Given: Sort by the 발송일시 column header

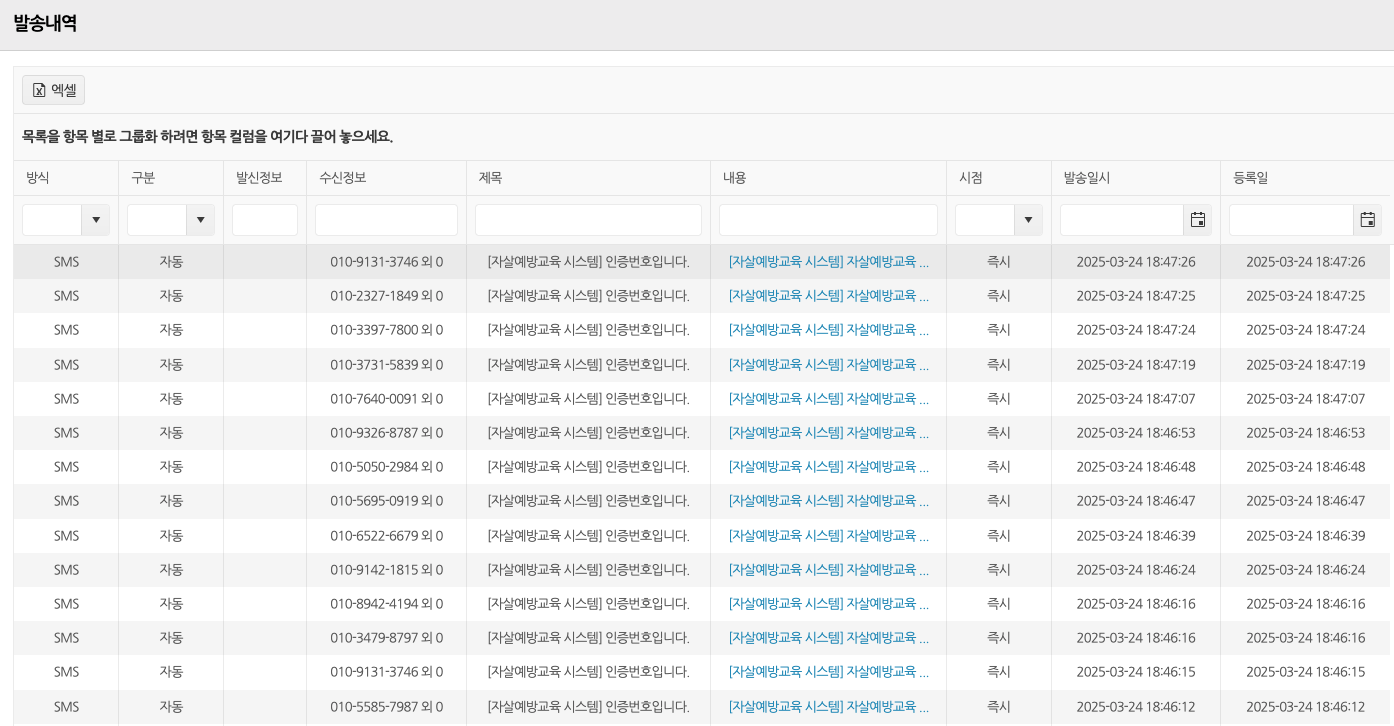Looking at the screenshot, I should 1087,178.
